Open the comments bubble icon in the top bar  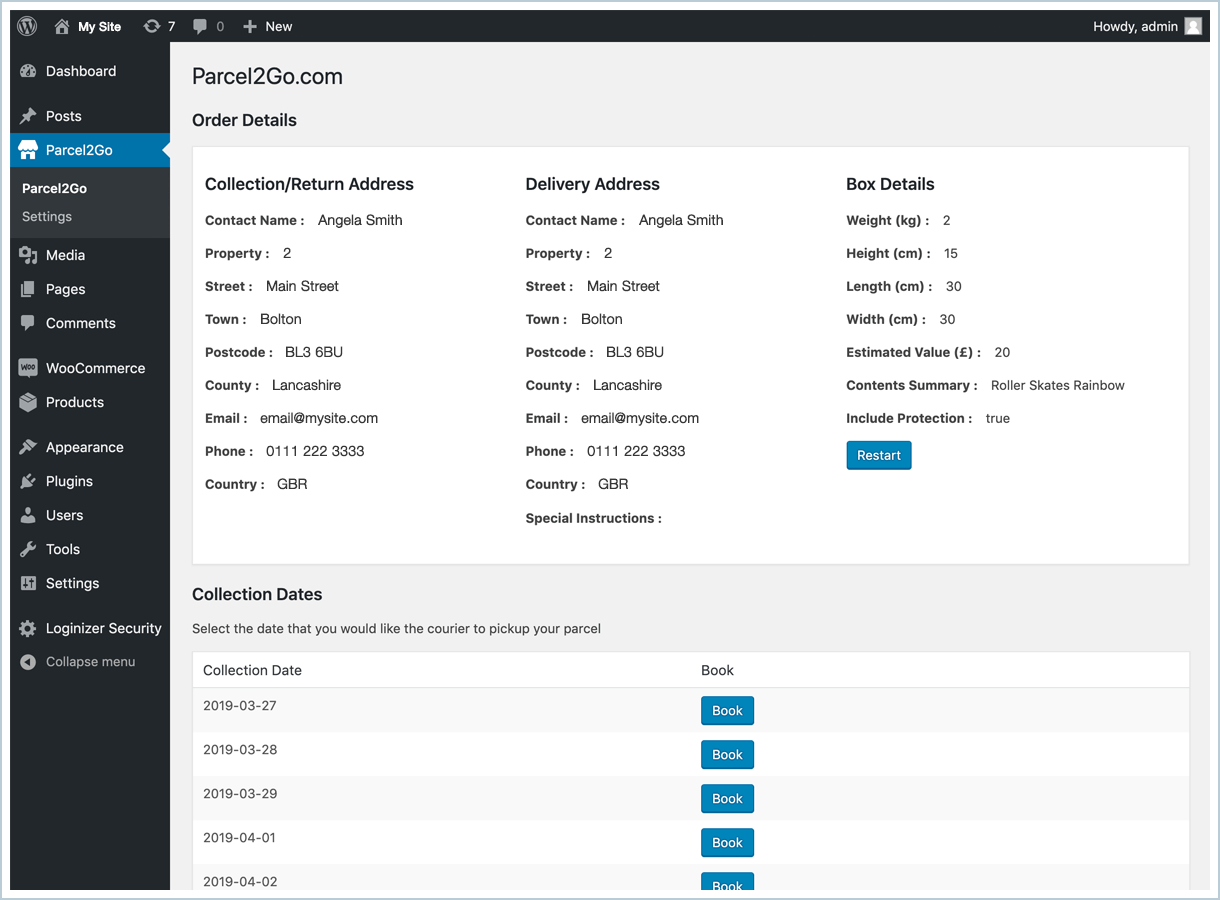coord(201,27)
